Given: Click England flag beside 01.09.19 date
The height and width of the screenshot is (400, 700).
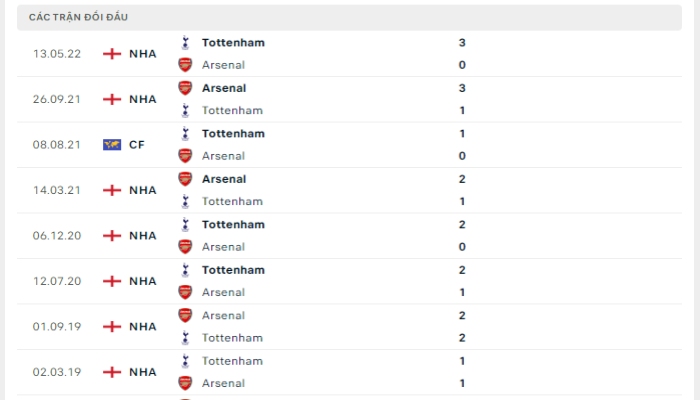Looking at the screenshot, I should point(112,327).
